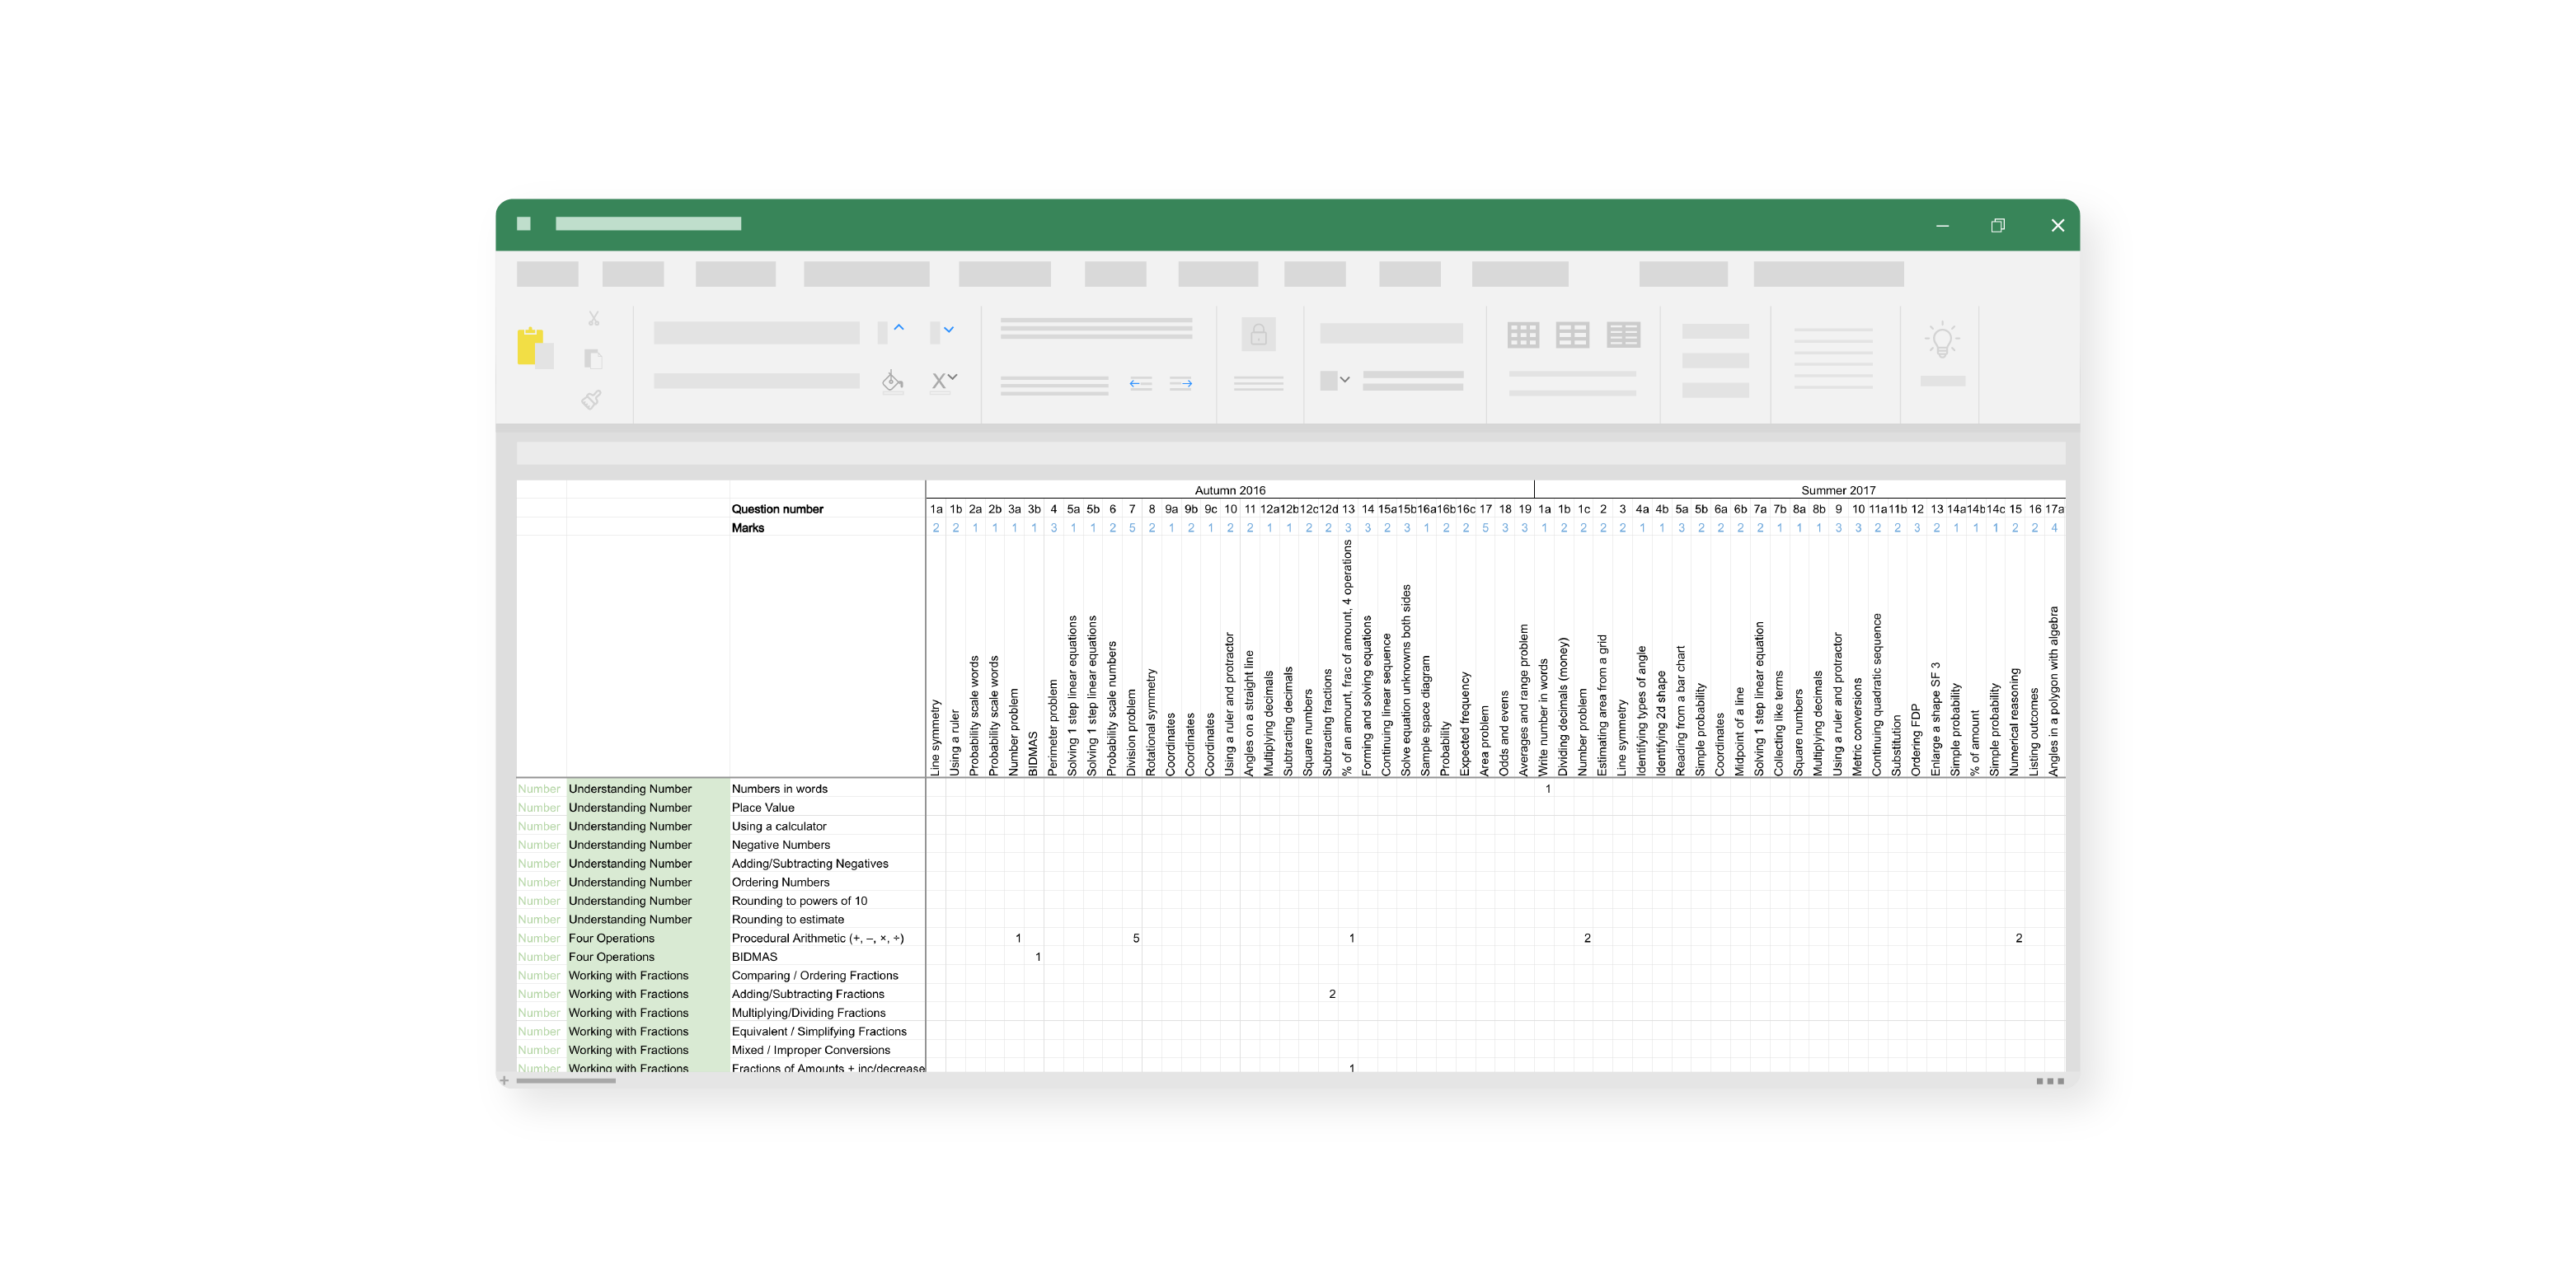Screen dimensions: 2576x1288
Task: Click value 5 in the Procedural Arithmetic row
Action: point(1136,939)
